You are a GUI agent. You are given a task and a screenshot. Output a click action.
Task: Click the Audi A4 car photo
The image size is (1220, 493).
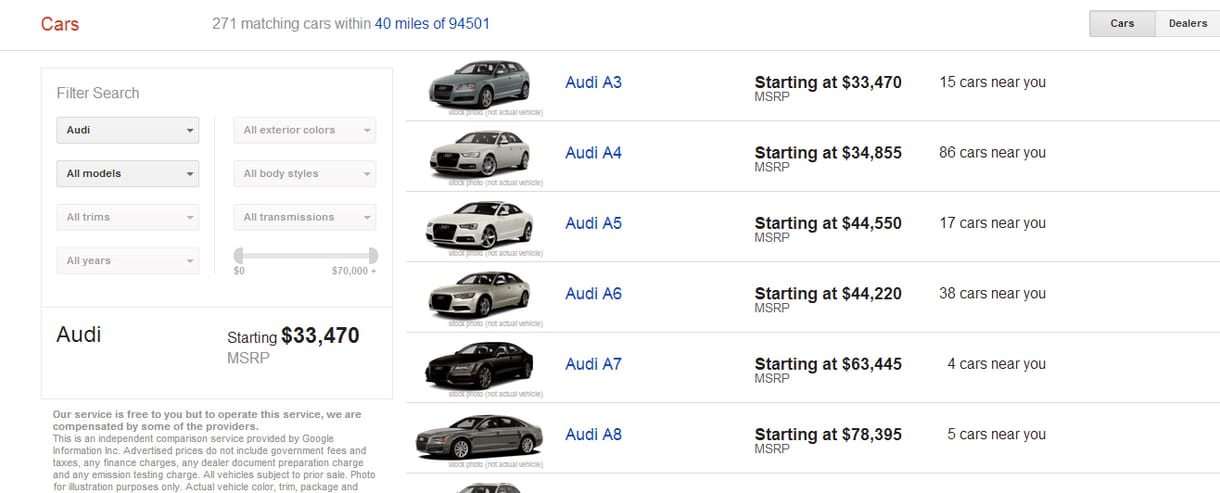click(478, 154)
